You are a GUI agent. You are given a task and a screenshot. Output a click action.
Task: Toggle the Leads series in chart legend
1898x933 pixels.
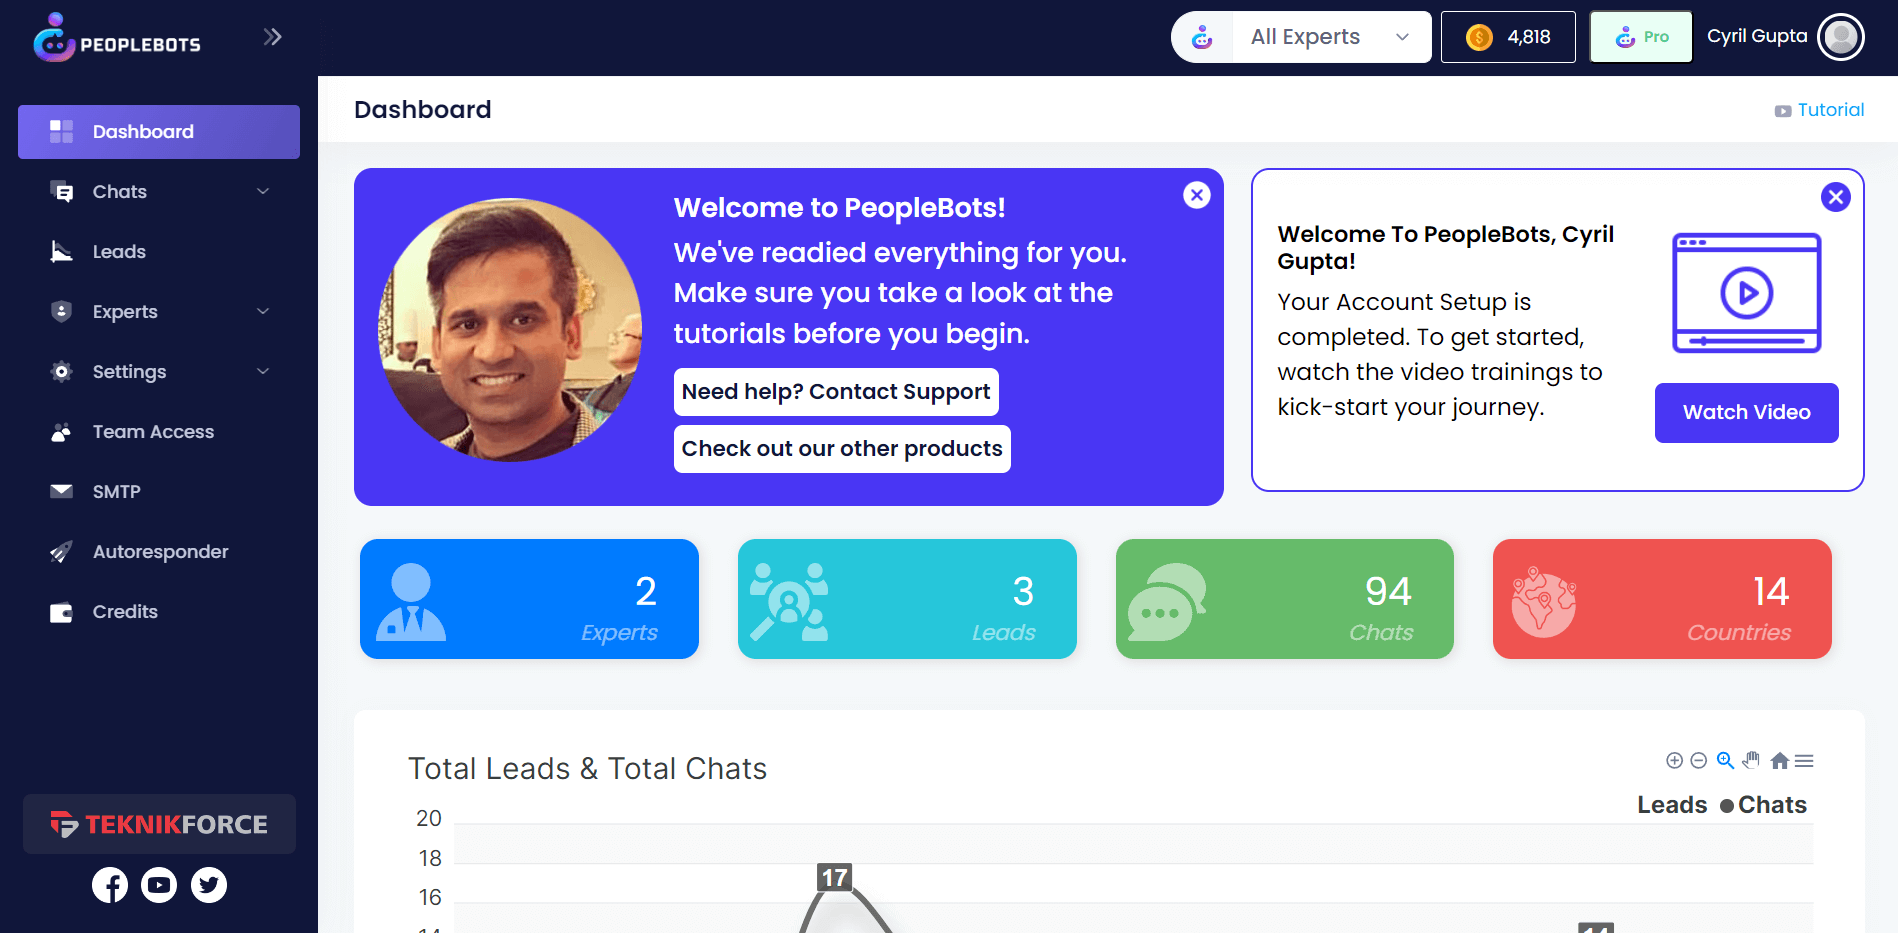(1671, 805)
